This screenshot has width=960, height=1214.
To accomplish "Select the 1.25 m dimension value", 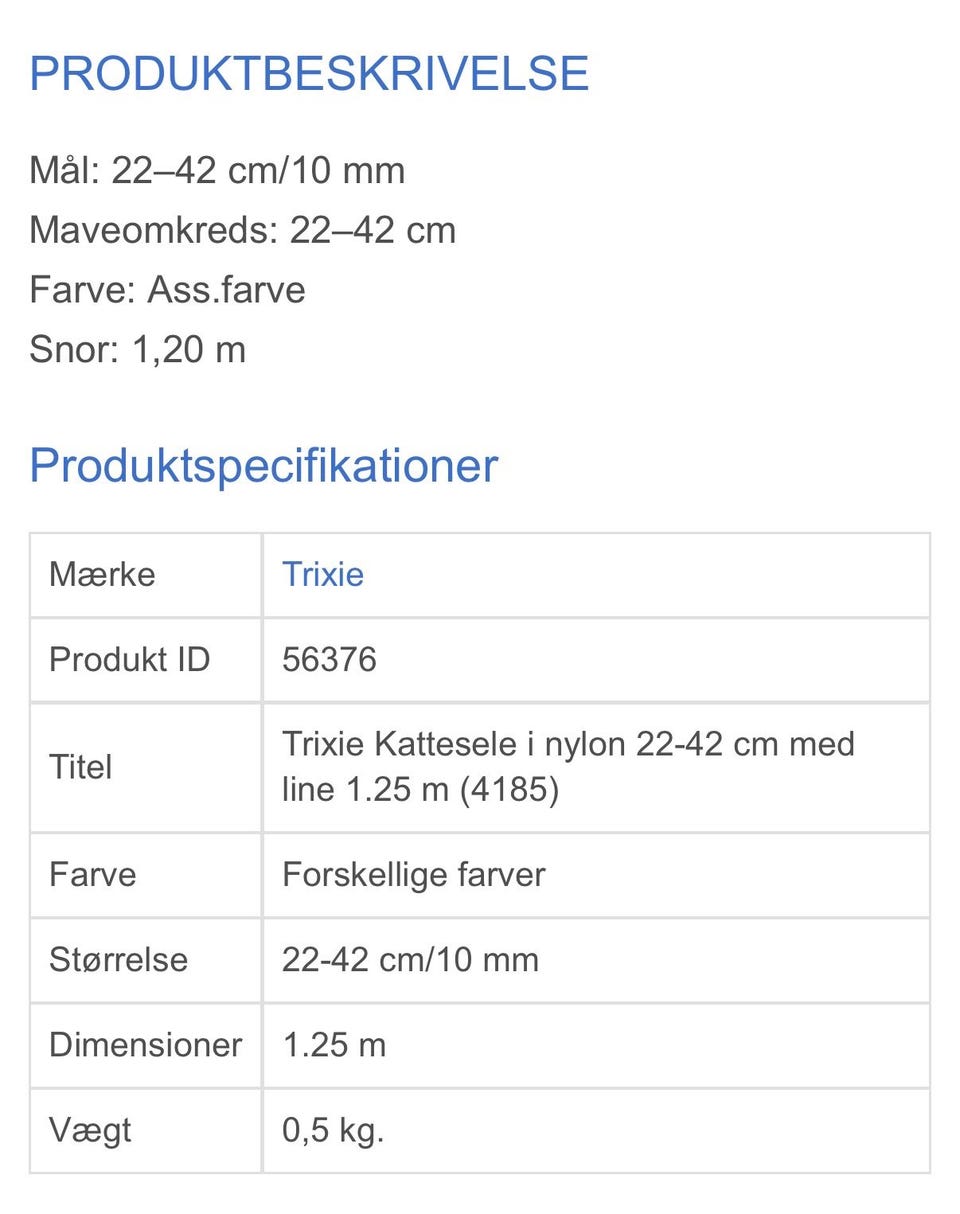I will (x=334, y=1045).
